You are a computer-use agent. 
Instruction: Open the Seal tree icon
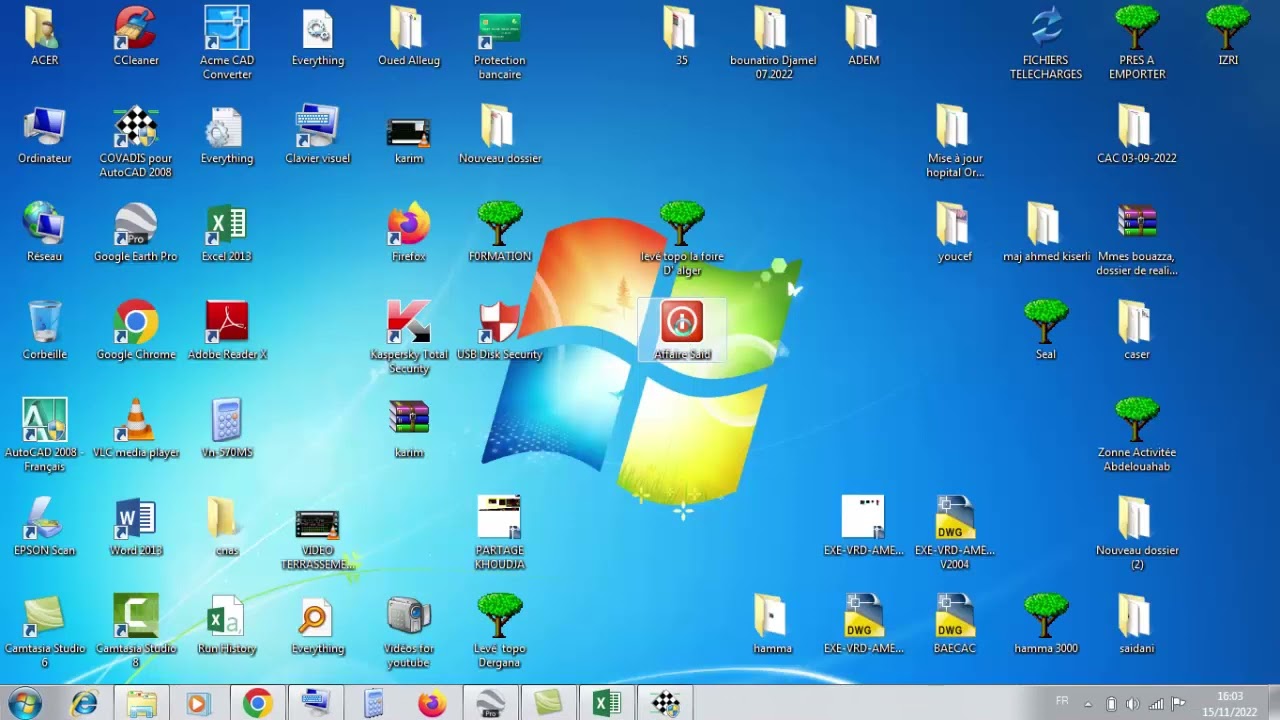click(1046, 331)
